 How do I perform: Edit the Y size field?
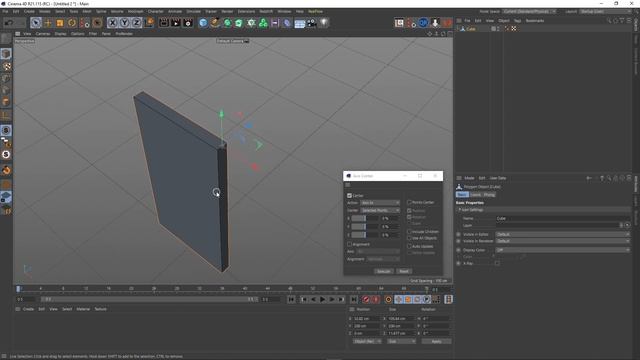pyautogui.click(x=401, y=326)
